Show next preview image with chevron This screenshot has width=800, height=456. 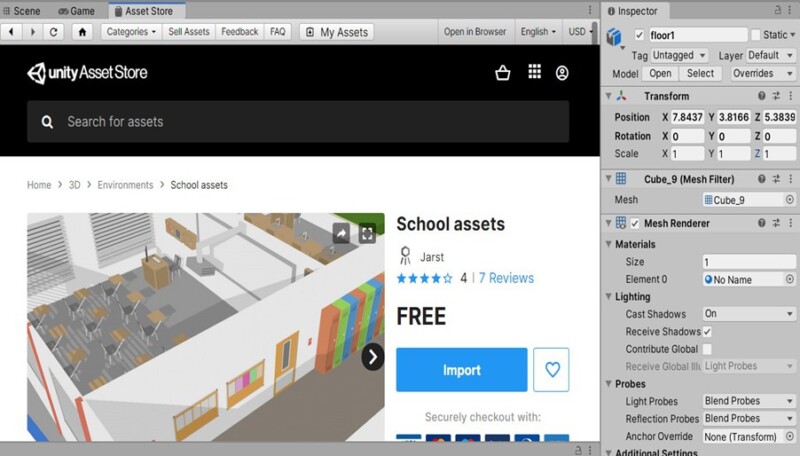[x=373, y=357]
